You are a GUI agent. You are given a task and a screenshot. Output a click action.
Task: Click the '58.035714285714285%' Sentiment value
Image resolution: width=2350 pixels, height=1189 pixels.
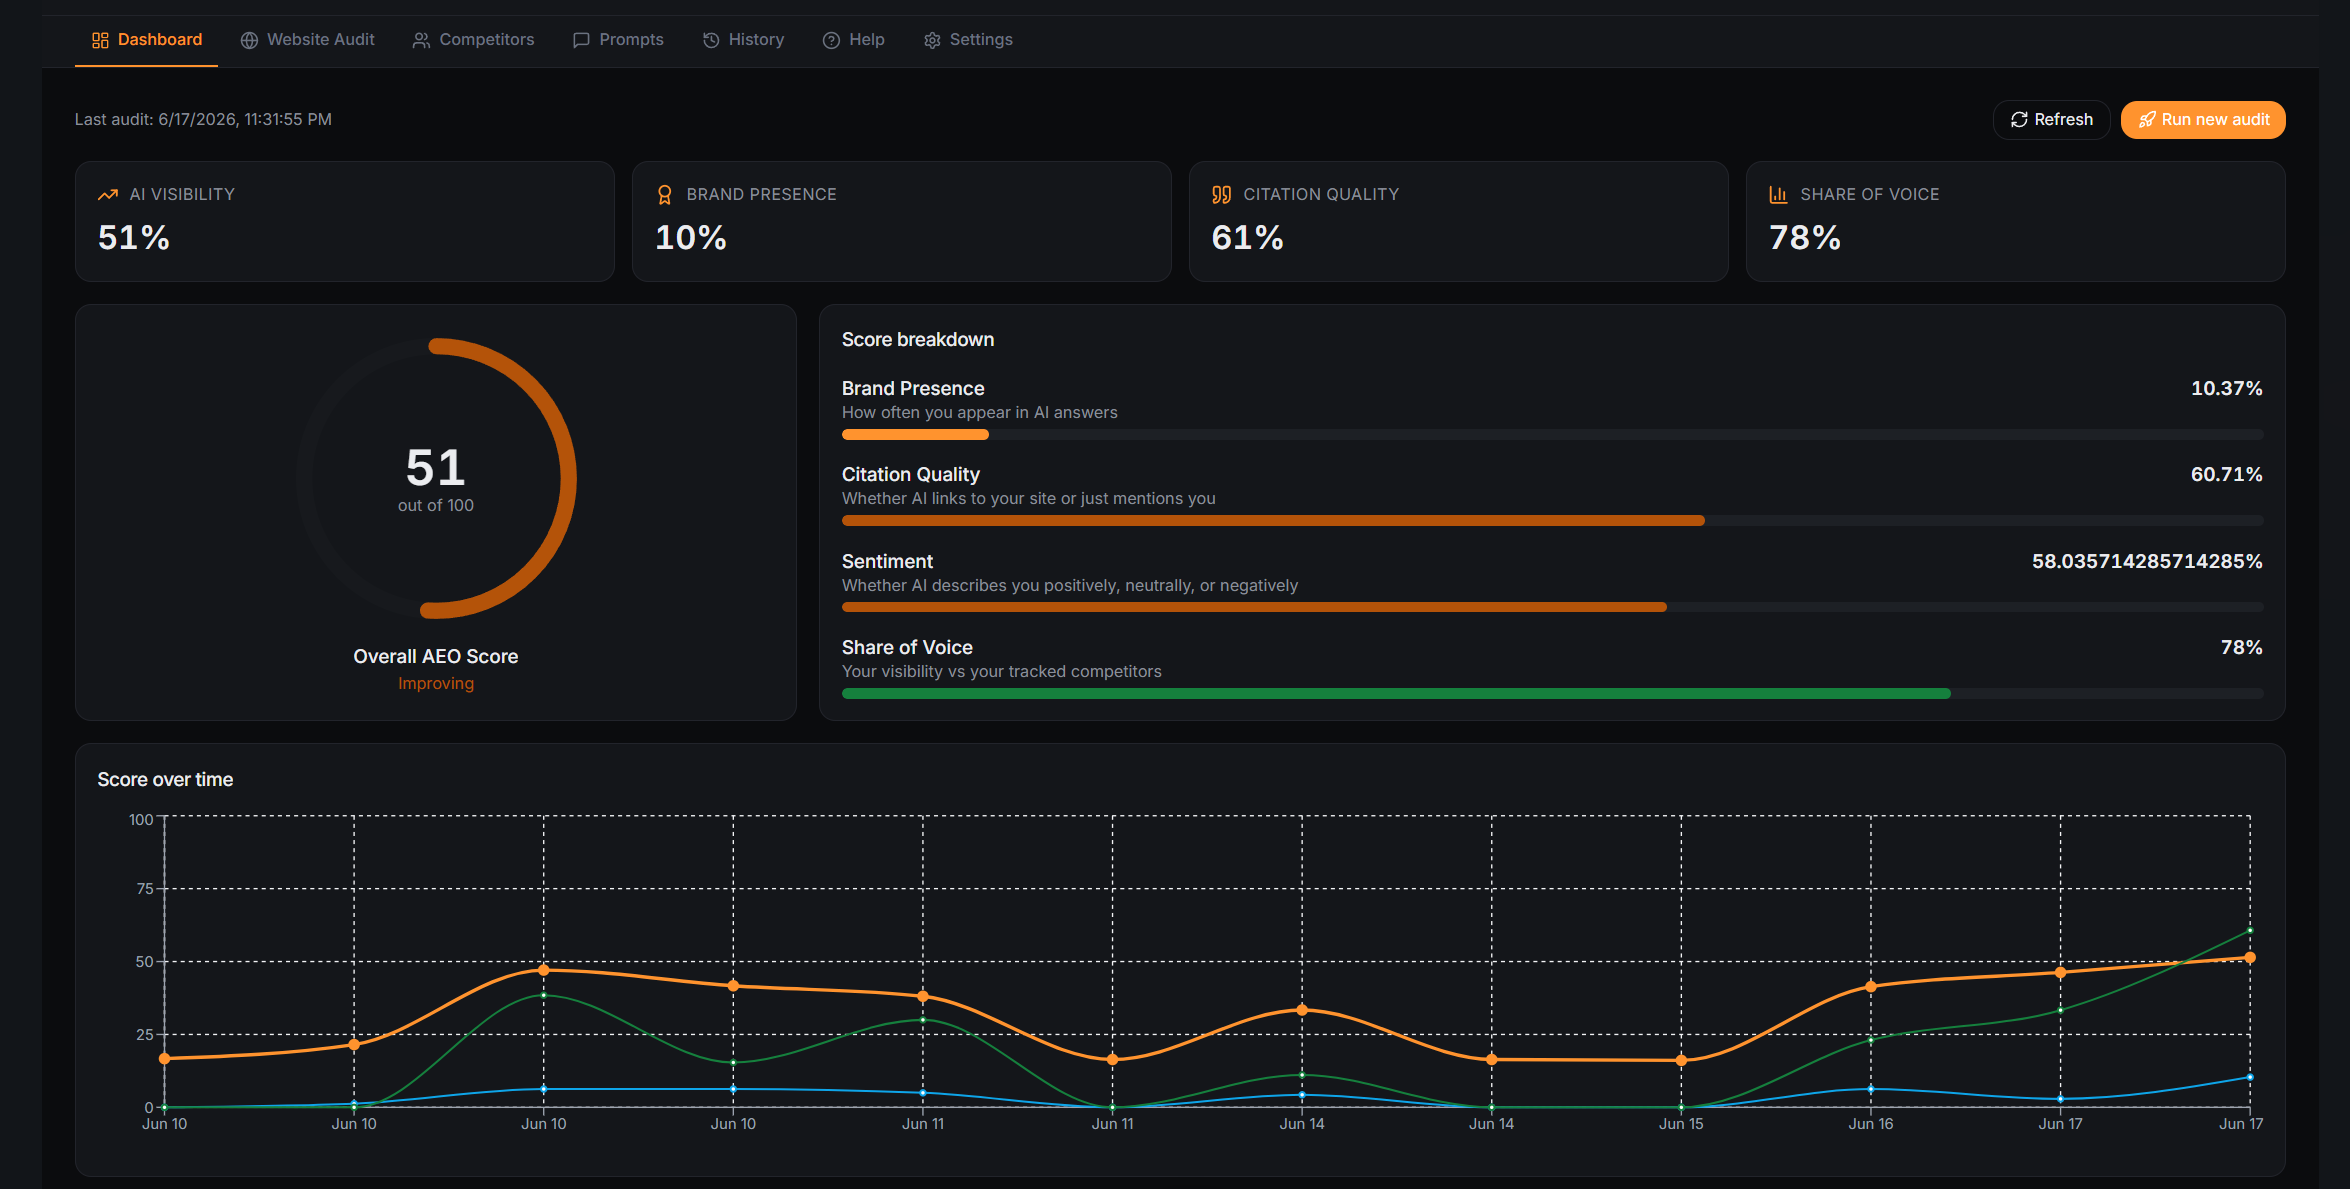(x=2147, y=562)
